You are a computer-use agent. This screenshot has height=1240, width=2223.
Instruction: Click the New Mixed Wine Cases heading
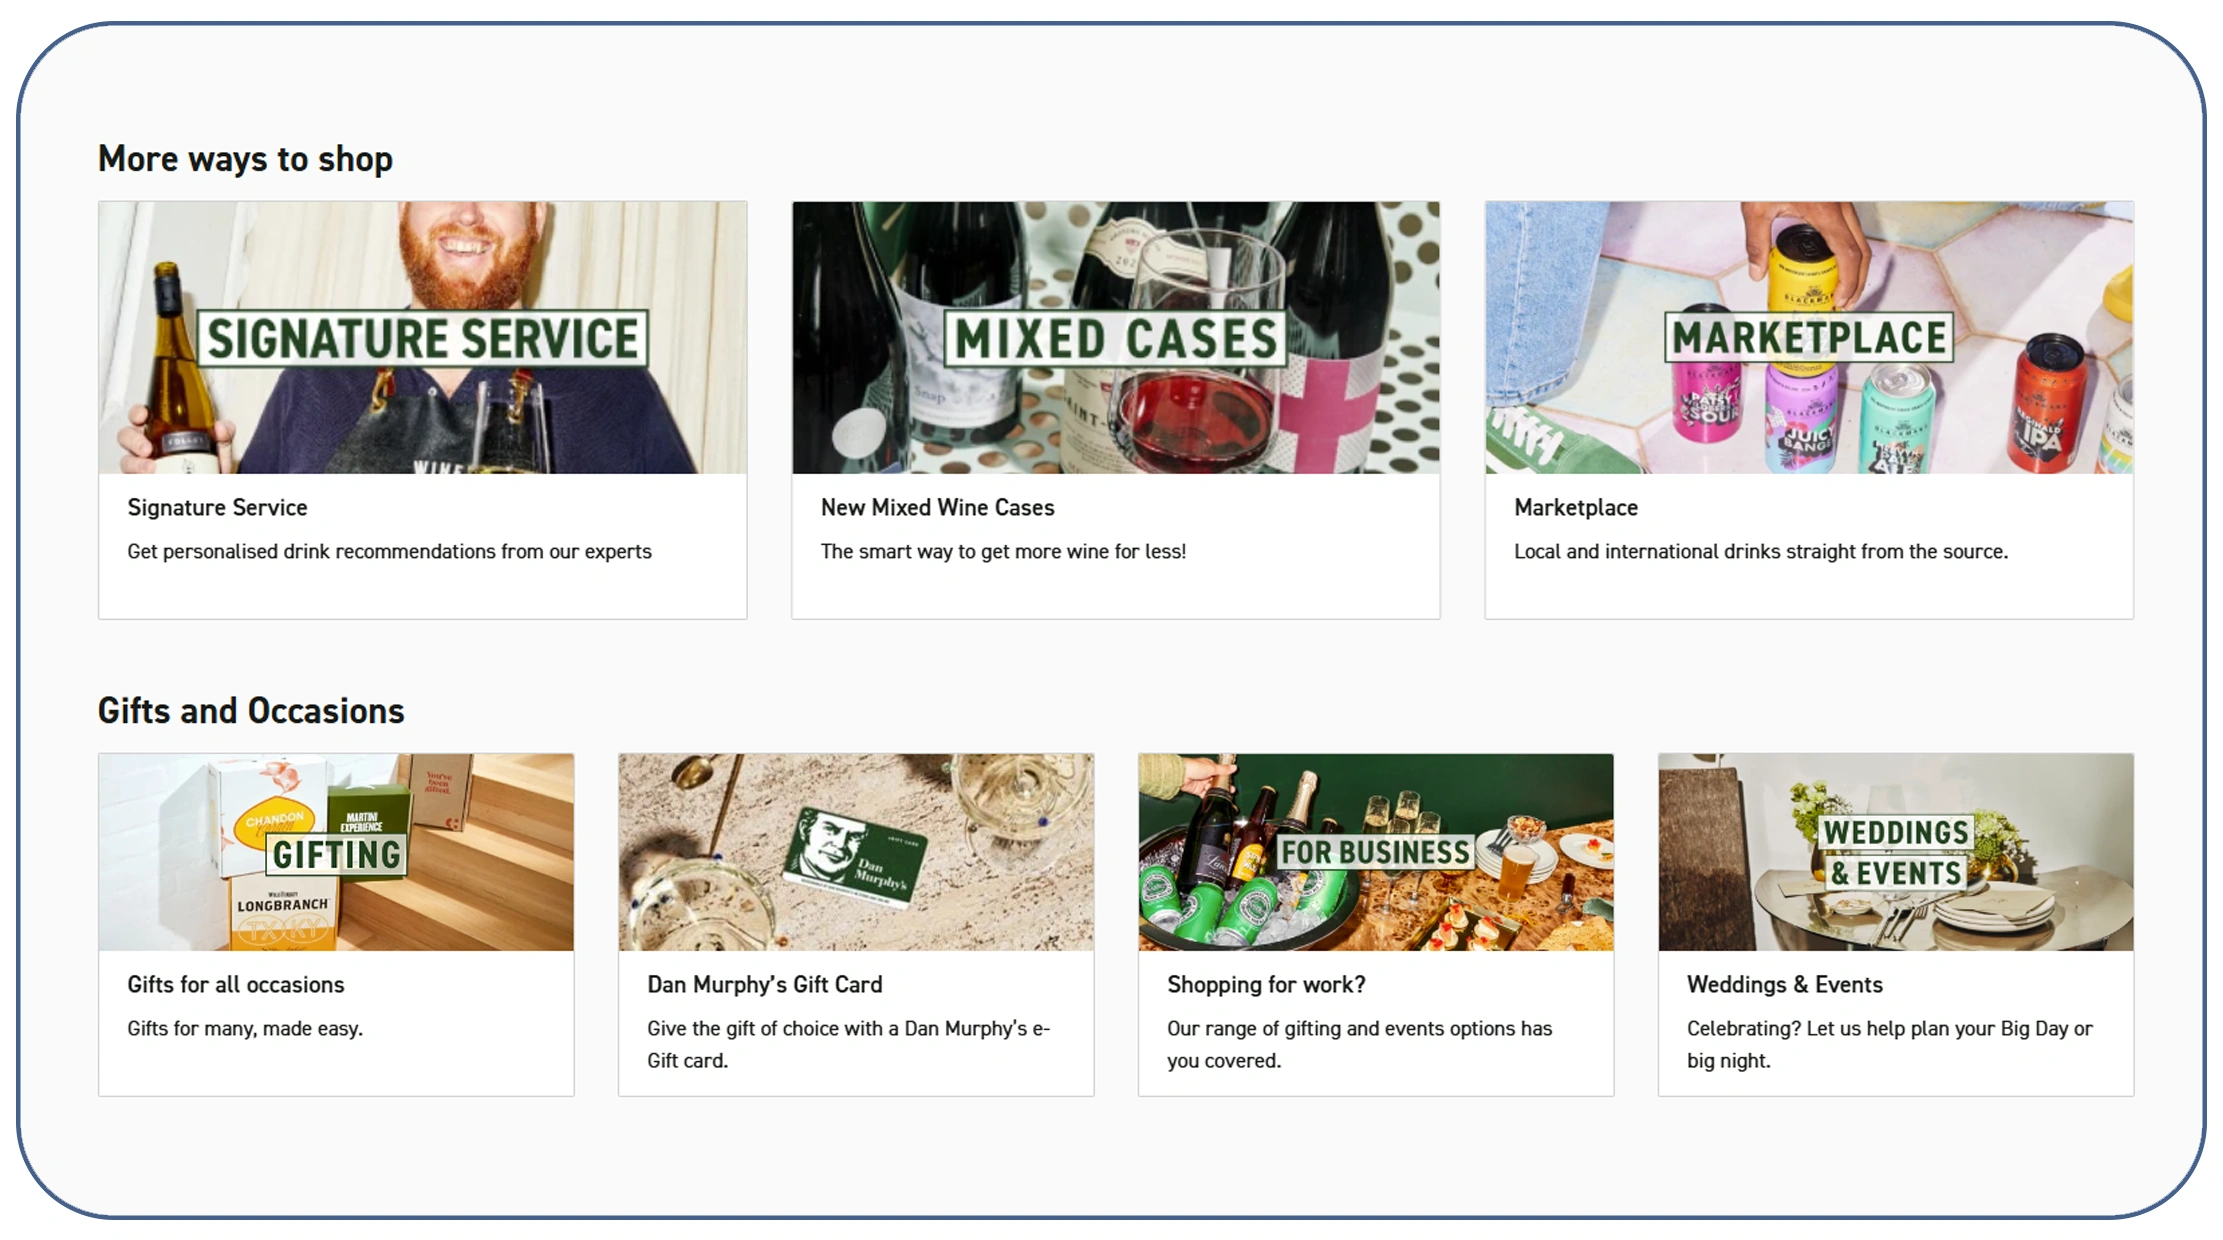[x=937, y=508]
